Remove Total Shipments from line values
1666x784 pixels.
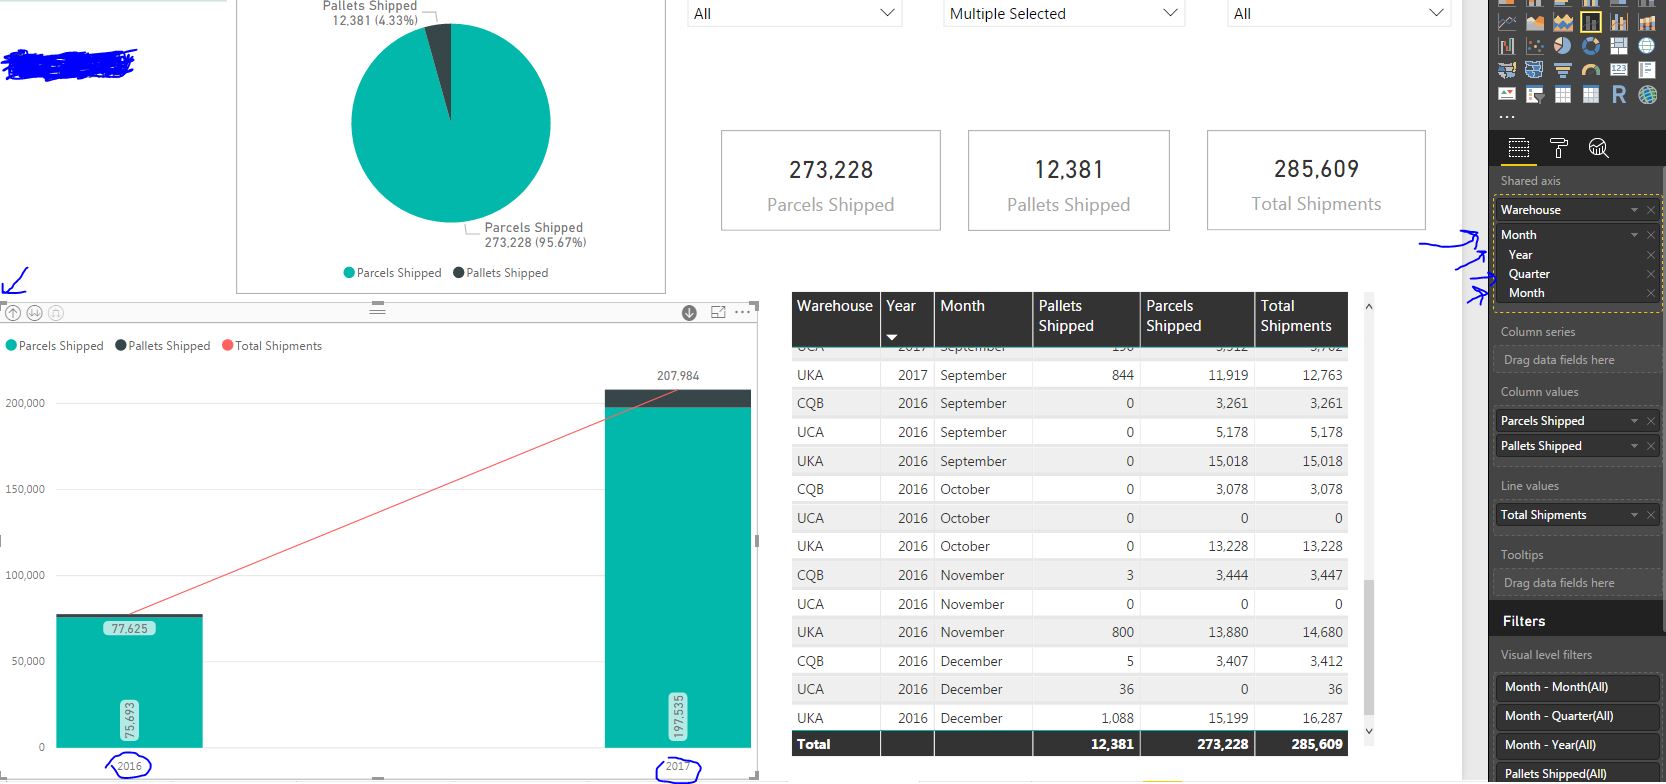pos(1650,515)
